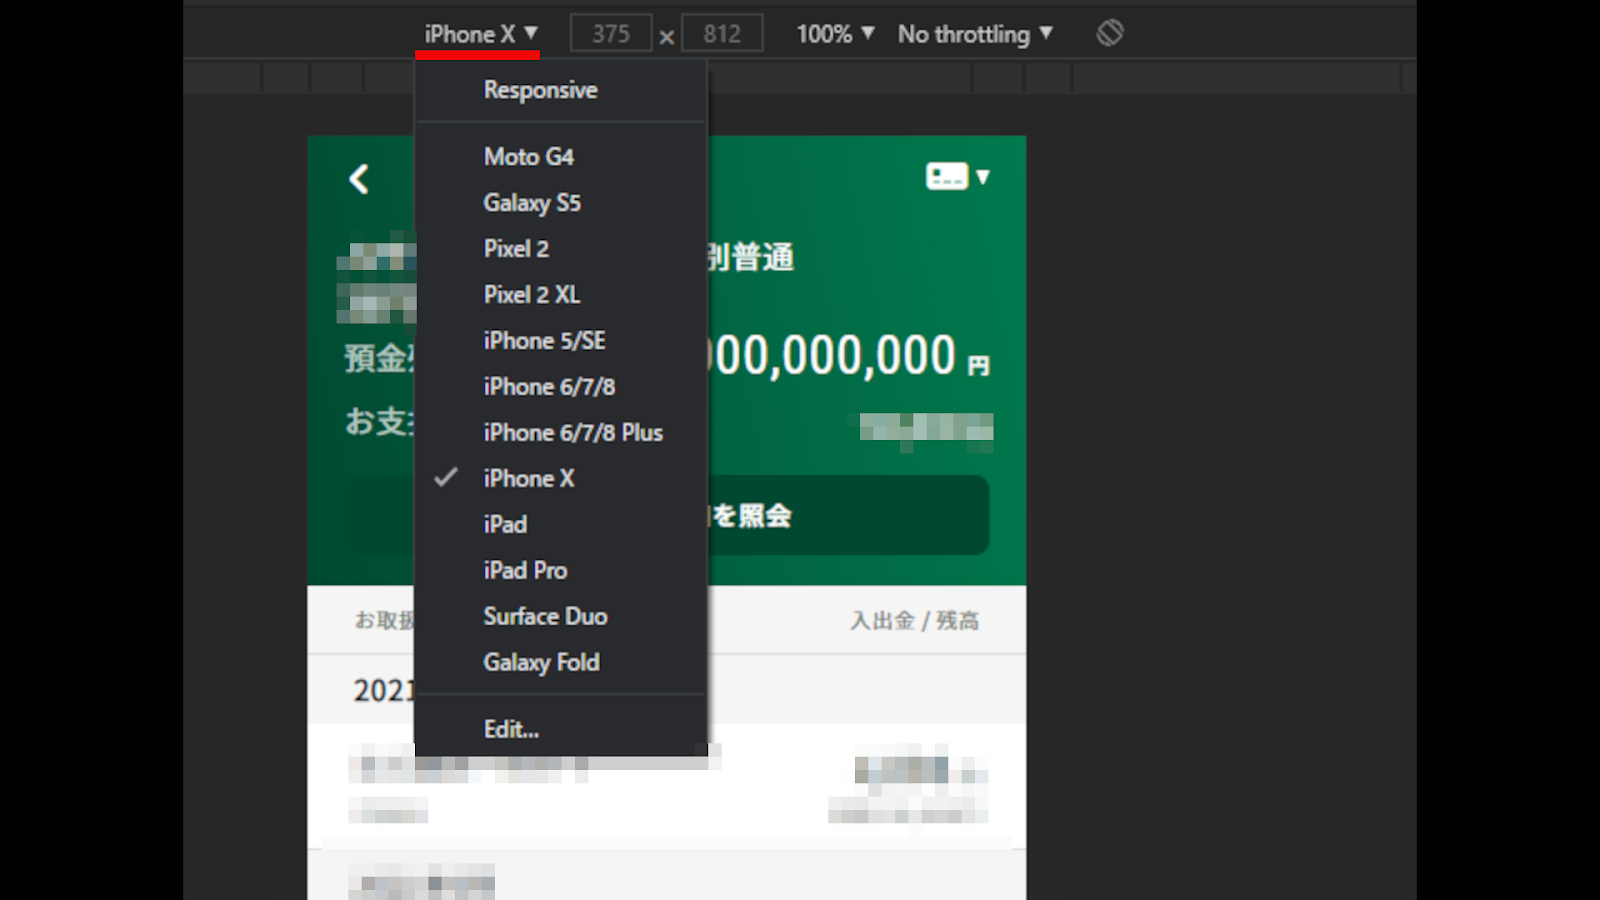
Task: Select iPhone 5/SE device
Action: coord(560,341)
